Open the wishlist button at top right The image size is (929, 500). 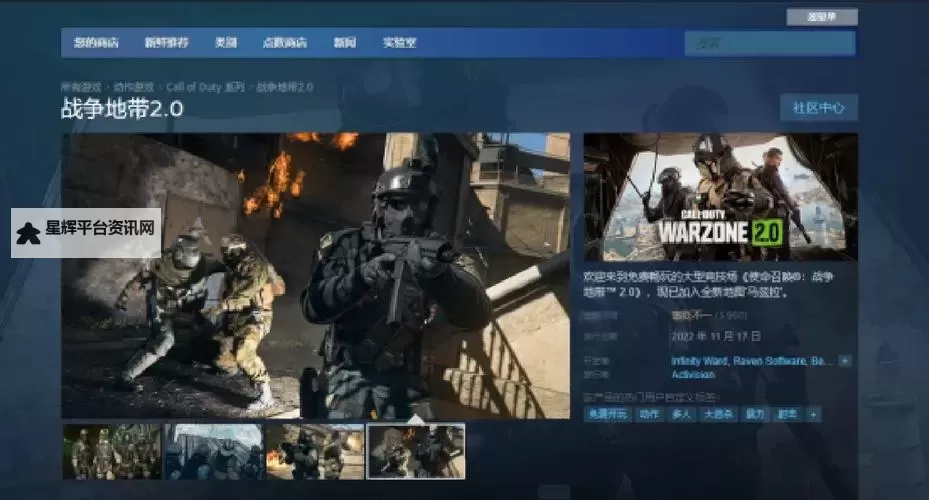pos(822,17)
